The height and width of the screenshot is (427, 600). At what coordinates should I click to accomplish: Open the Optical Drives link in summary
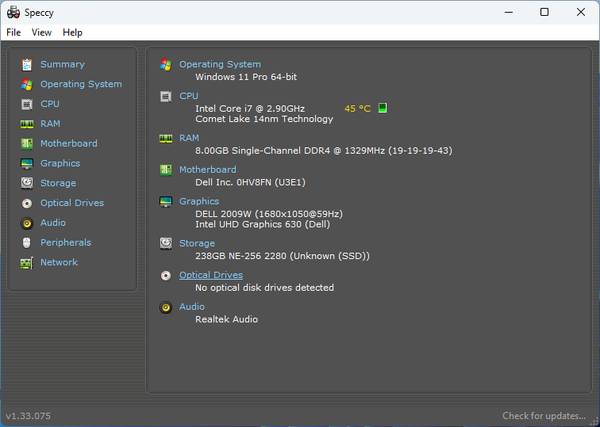[x=210, y=275]
